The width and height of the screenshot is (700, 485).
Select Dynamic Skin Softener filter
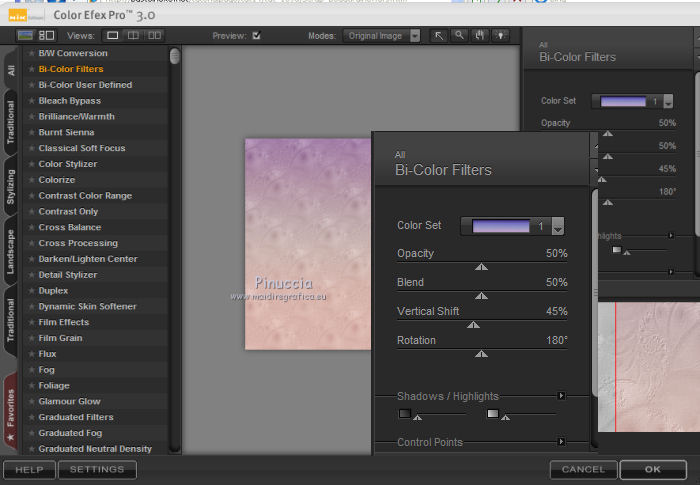pos(88,306)
